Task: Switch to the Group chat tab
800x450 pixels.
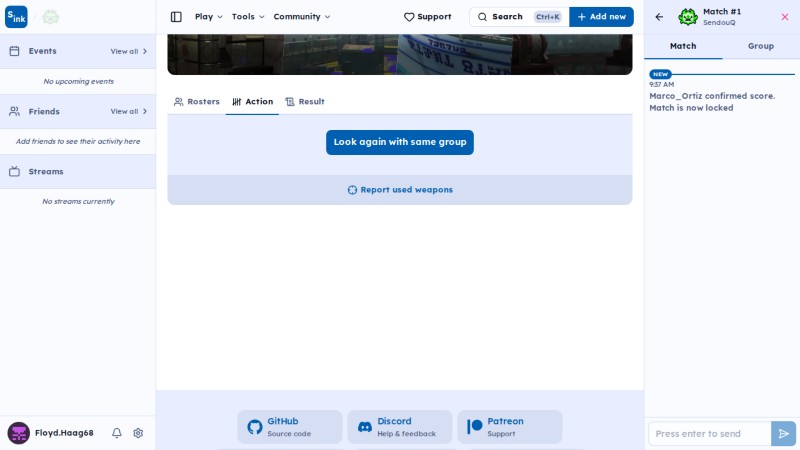Action: coord(761,46)
